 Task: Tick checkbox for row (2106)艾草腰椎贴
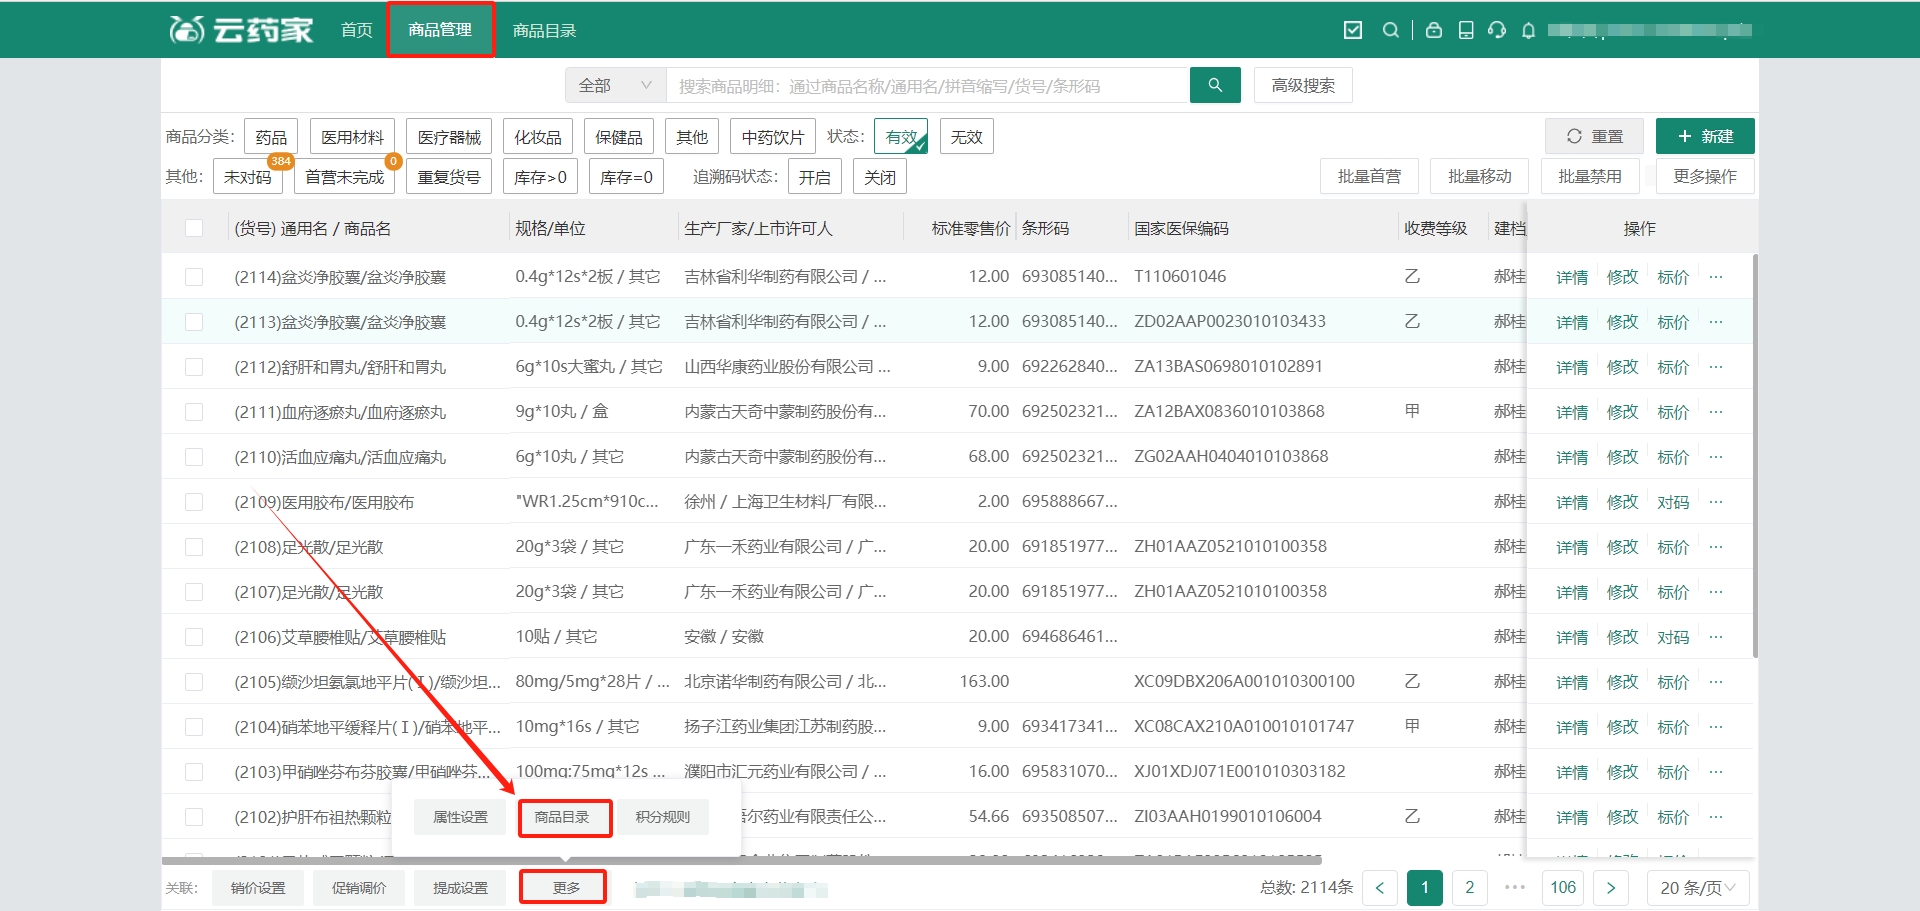(194, 637)
